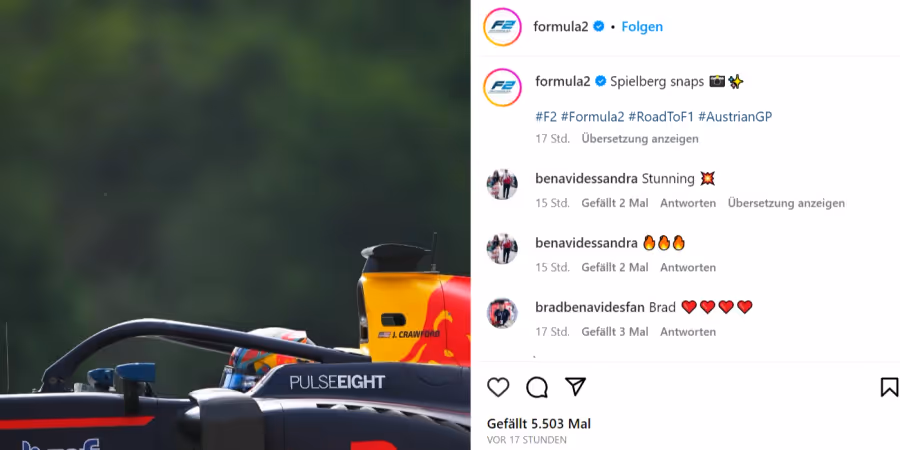Open formula2 profile picture in header
900x450 pixels.
tap(502, 26)
